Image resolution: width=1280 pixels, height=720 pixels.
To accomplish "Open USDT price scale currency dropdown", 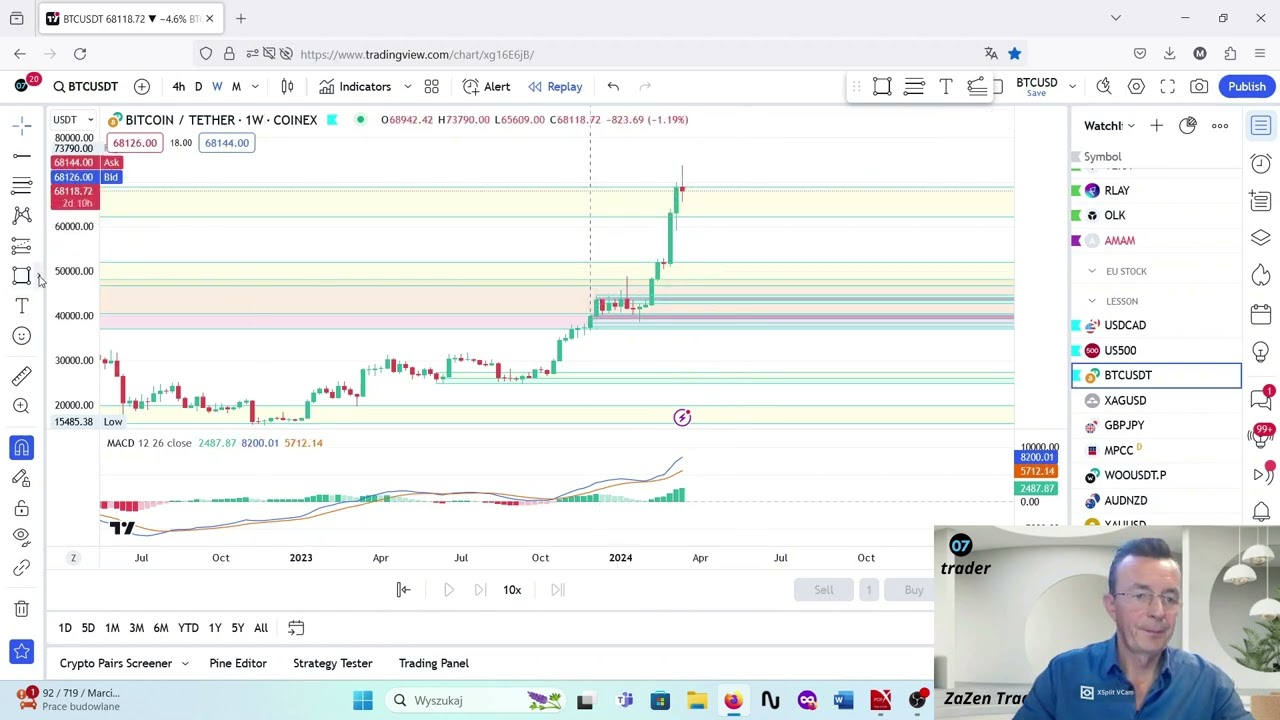I will pyautogui.click(x=73, y=120).
